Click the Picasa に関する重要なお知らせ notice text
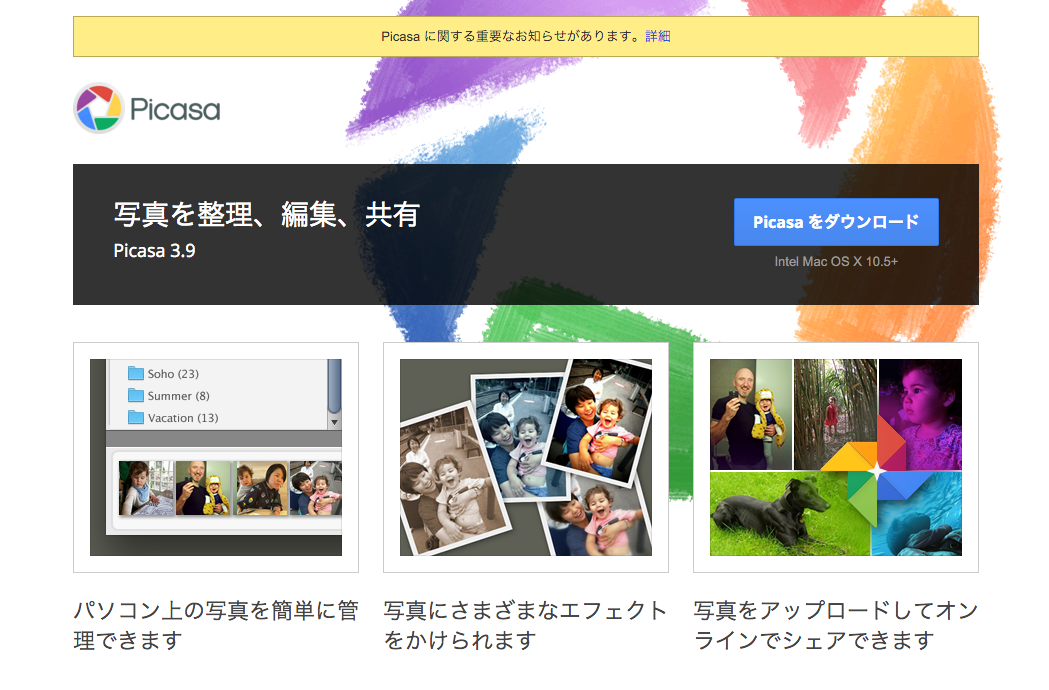 click(x=512, y=36)
